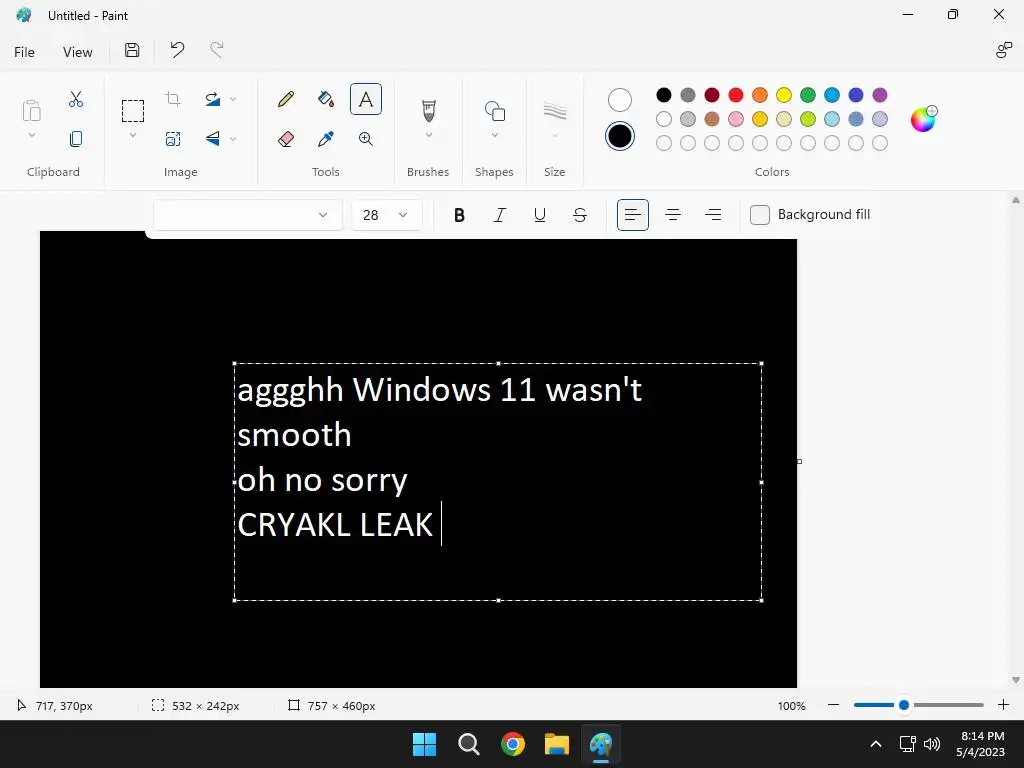Expand the Flip options chevron
1024x768 pixels.
[233, 138]
